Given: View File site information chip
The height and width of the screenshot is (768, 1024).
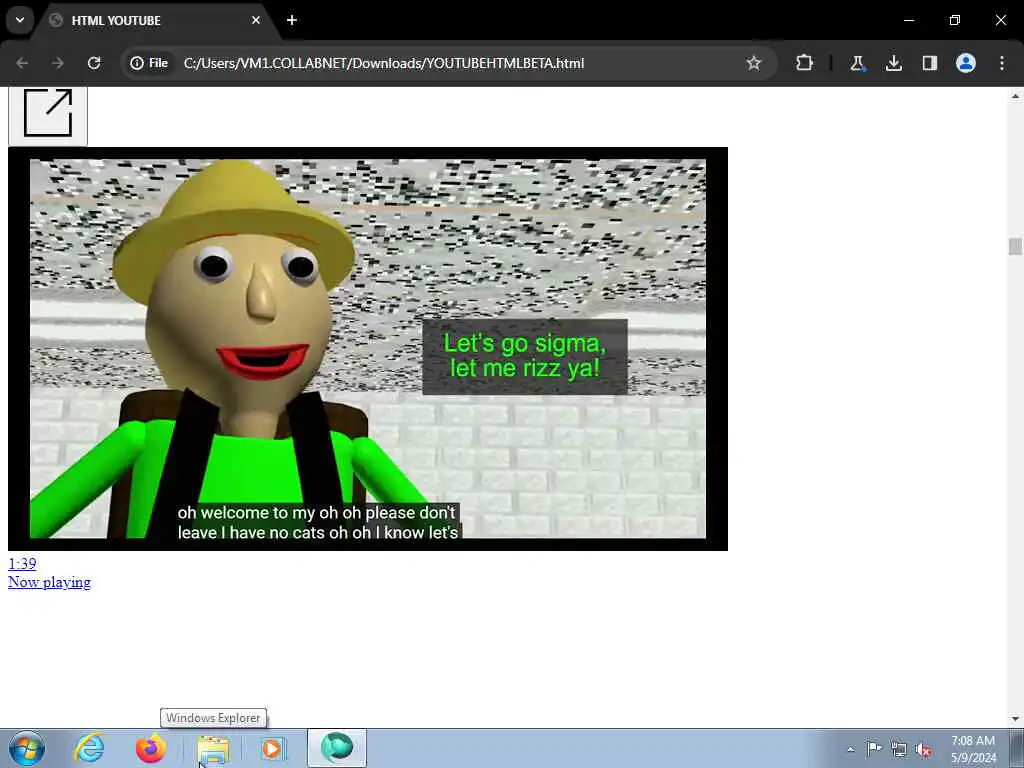Looking at the screenshot, I should tap(150, 63).
